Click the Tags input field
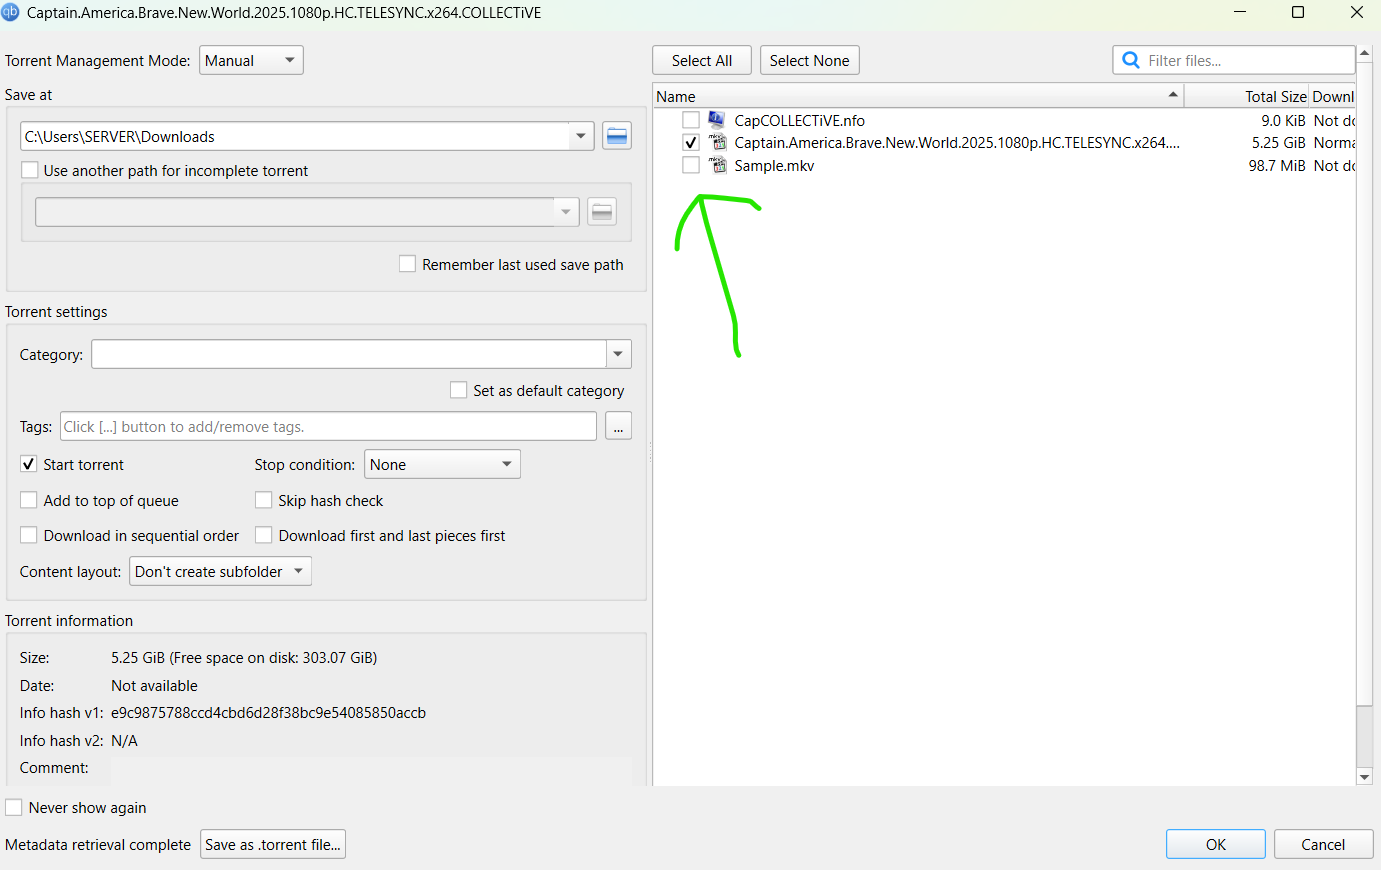 (328, 426)
